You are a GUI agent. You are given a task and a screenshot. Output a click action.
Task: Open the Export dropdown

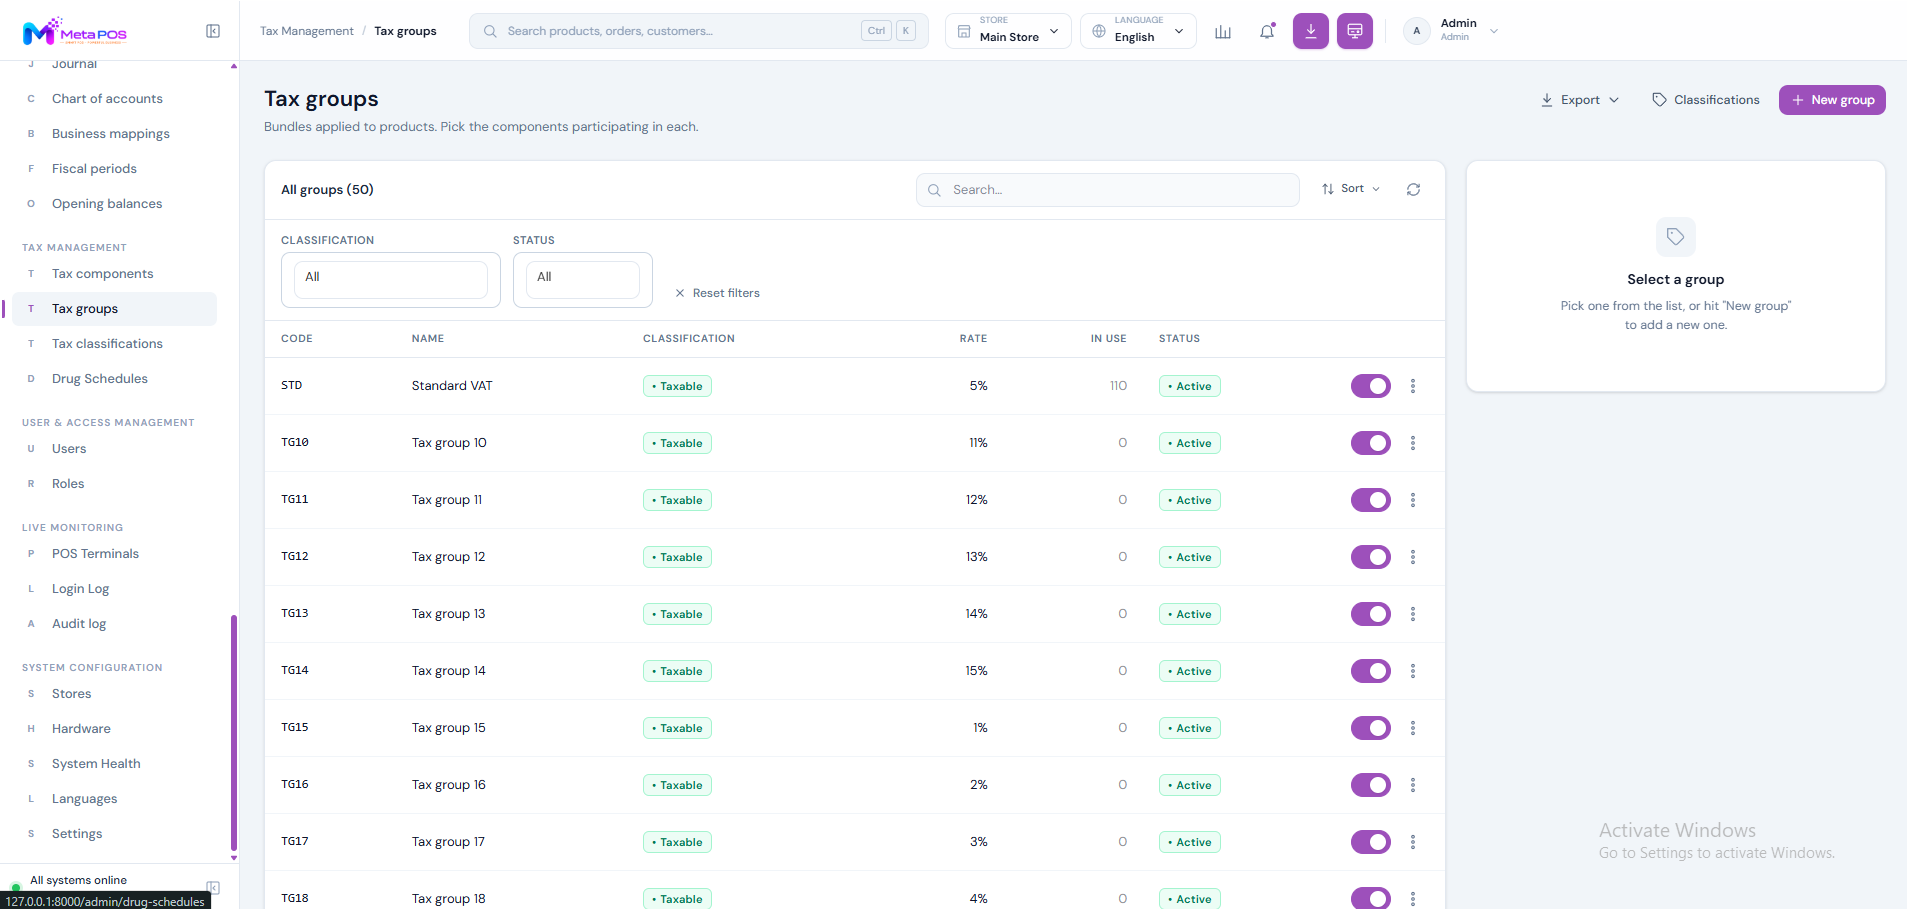[1580, 100]
